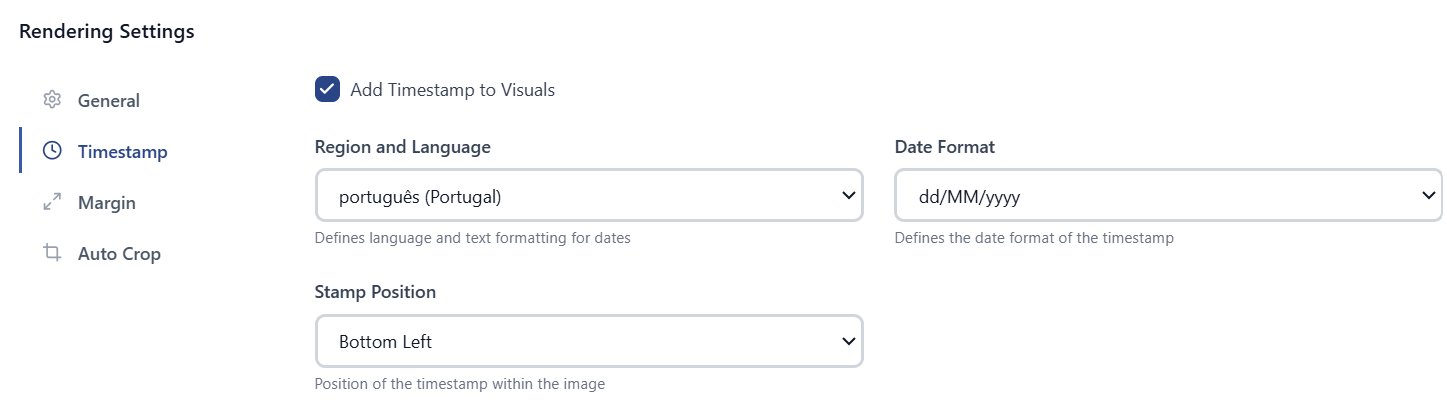Click the 'Stamp Position' field label

click(x=375, y=292)
